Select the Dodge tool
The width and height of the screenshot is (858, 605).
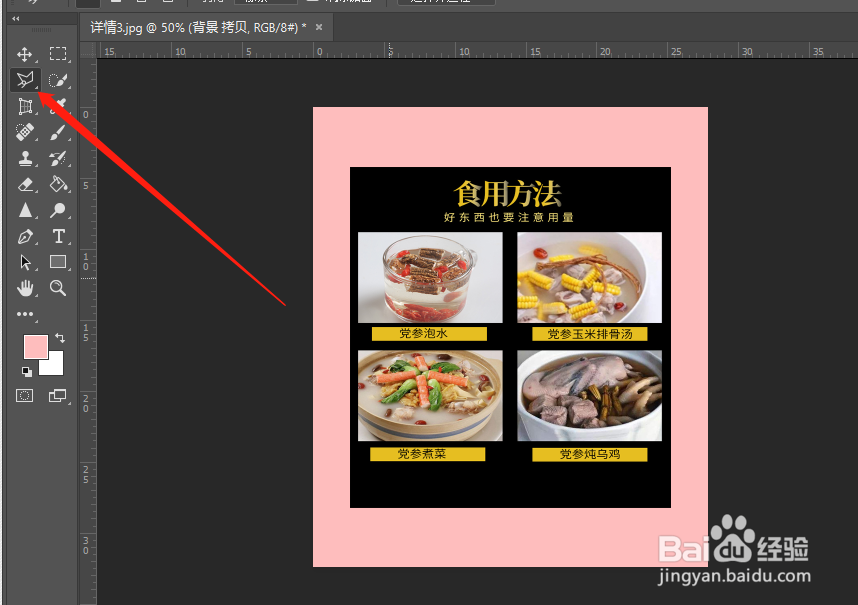pyautogui.click(x=58, y=210)
